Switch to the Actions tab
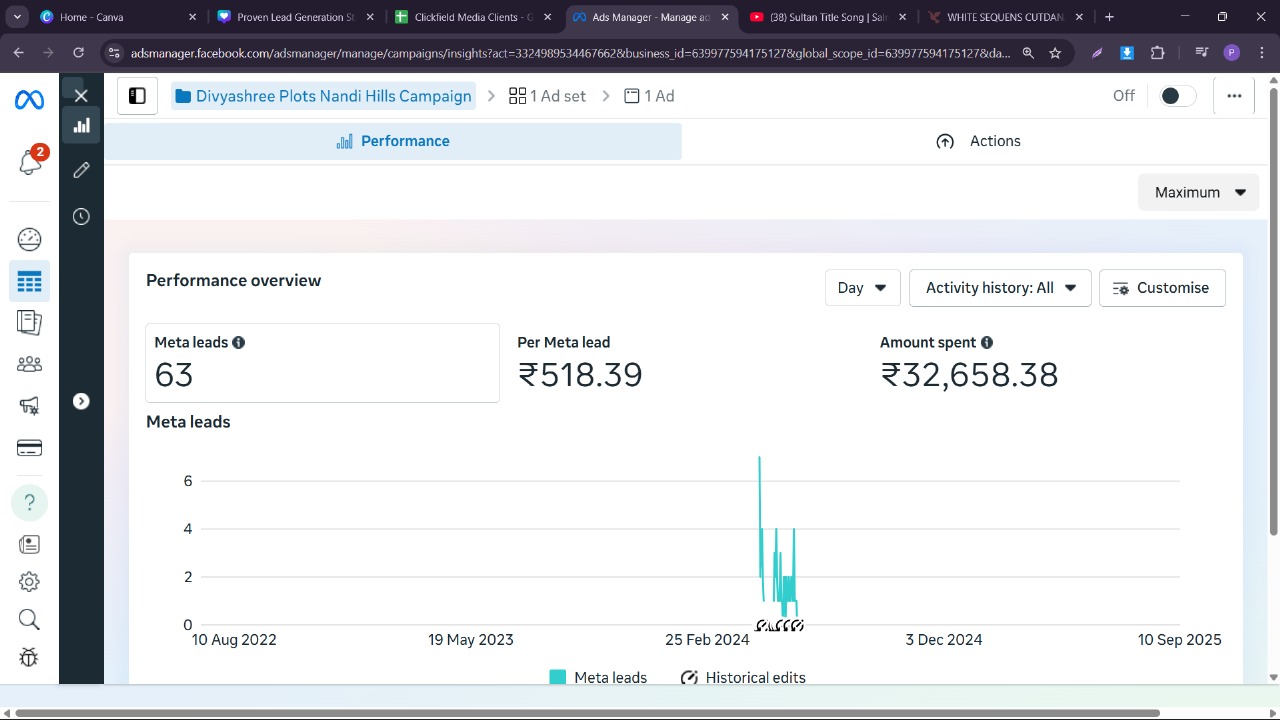 [x=978, y=141]
